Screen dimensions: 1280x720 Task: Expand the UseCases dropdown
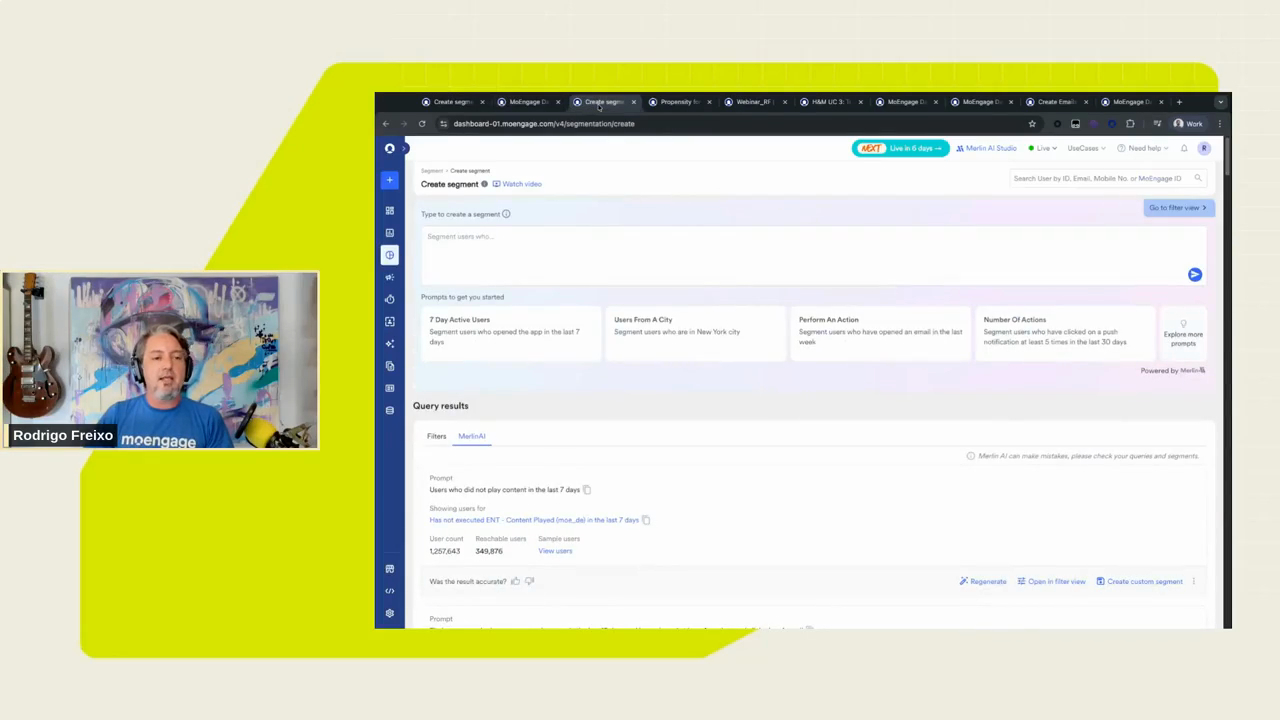(1086, 148)
